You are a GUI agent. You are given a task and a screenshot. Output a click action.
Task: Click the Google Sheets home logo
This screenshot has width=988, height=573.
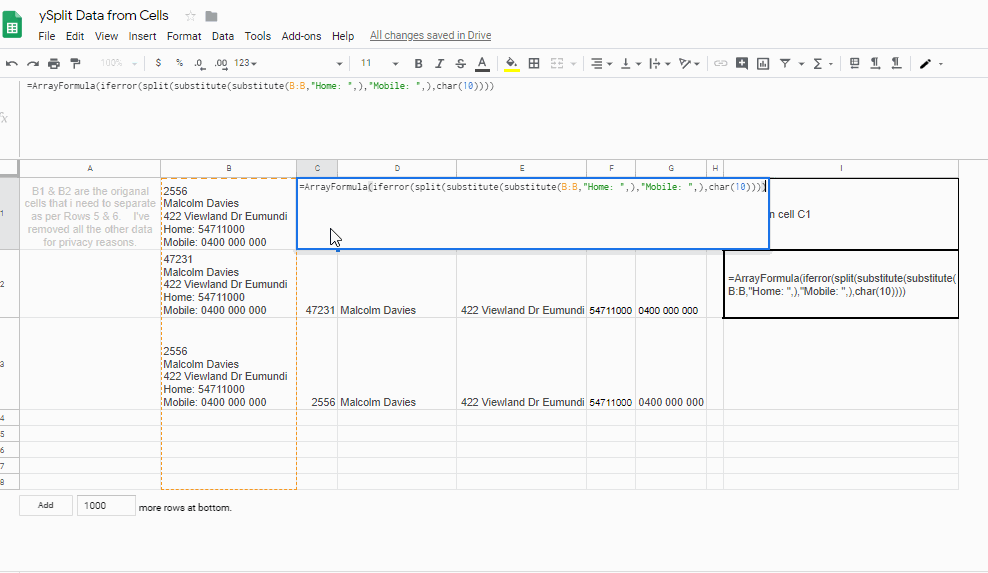point(13,26)
